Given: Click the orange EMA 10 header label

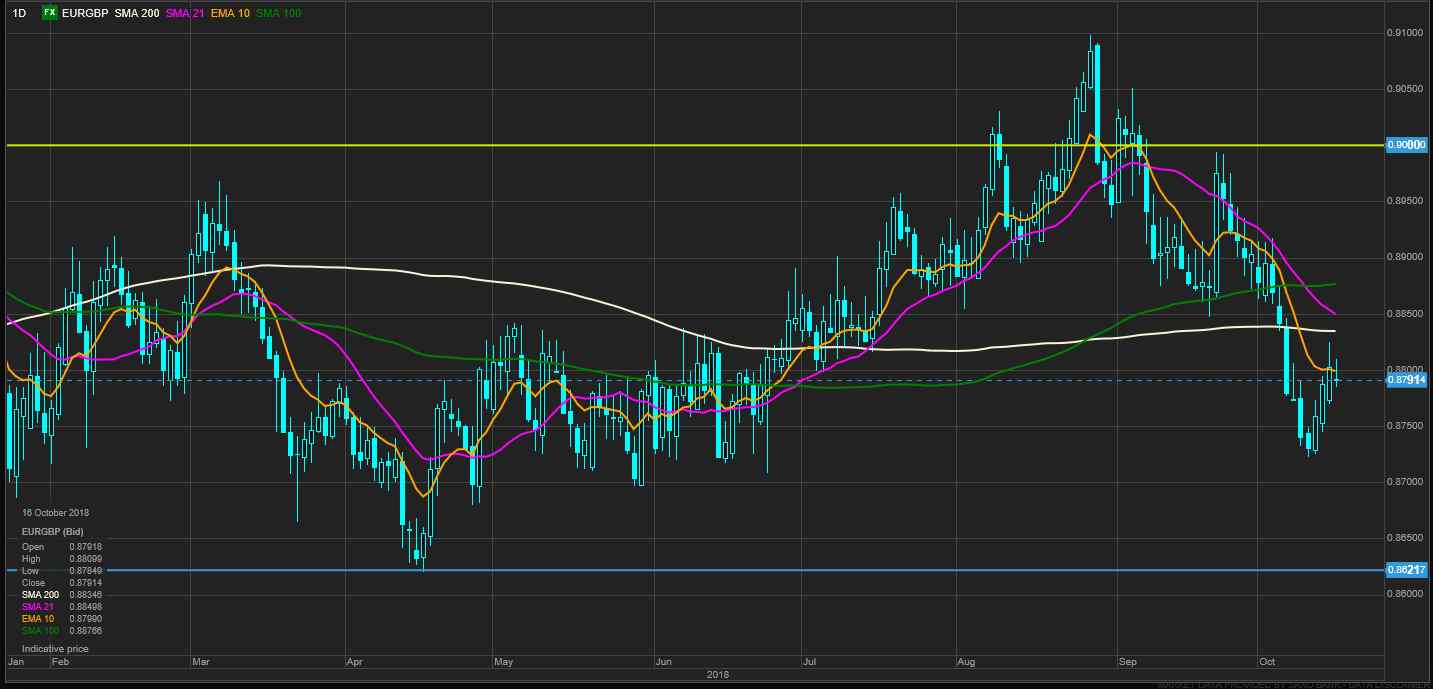Looking at the screenshot, I should [x=231, y=13].
